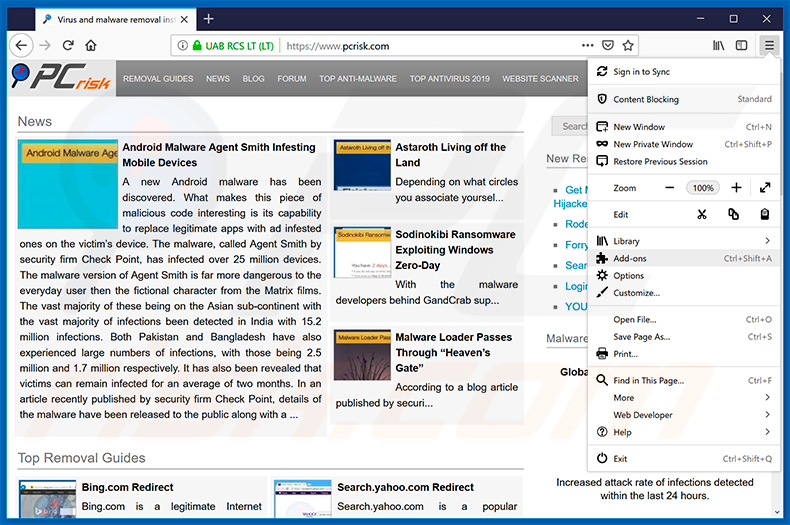Reset zoom level at 100%
Viewport: 790px width, 525px height.
click(x=703, y=188)
